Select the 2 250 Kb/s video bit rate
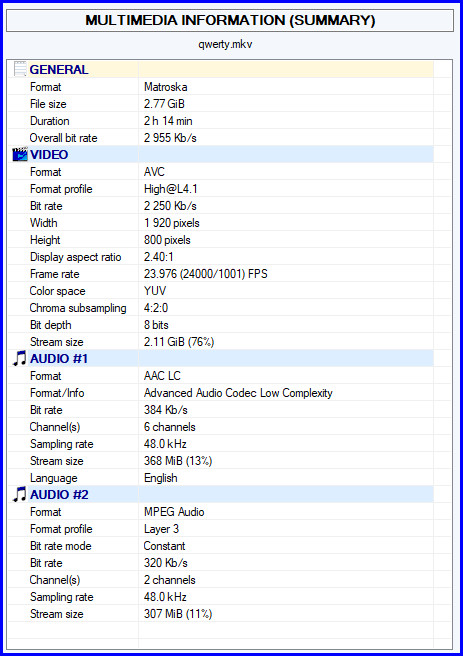Viewport: 463px width, 656px height. click(x=170, y=206)
